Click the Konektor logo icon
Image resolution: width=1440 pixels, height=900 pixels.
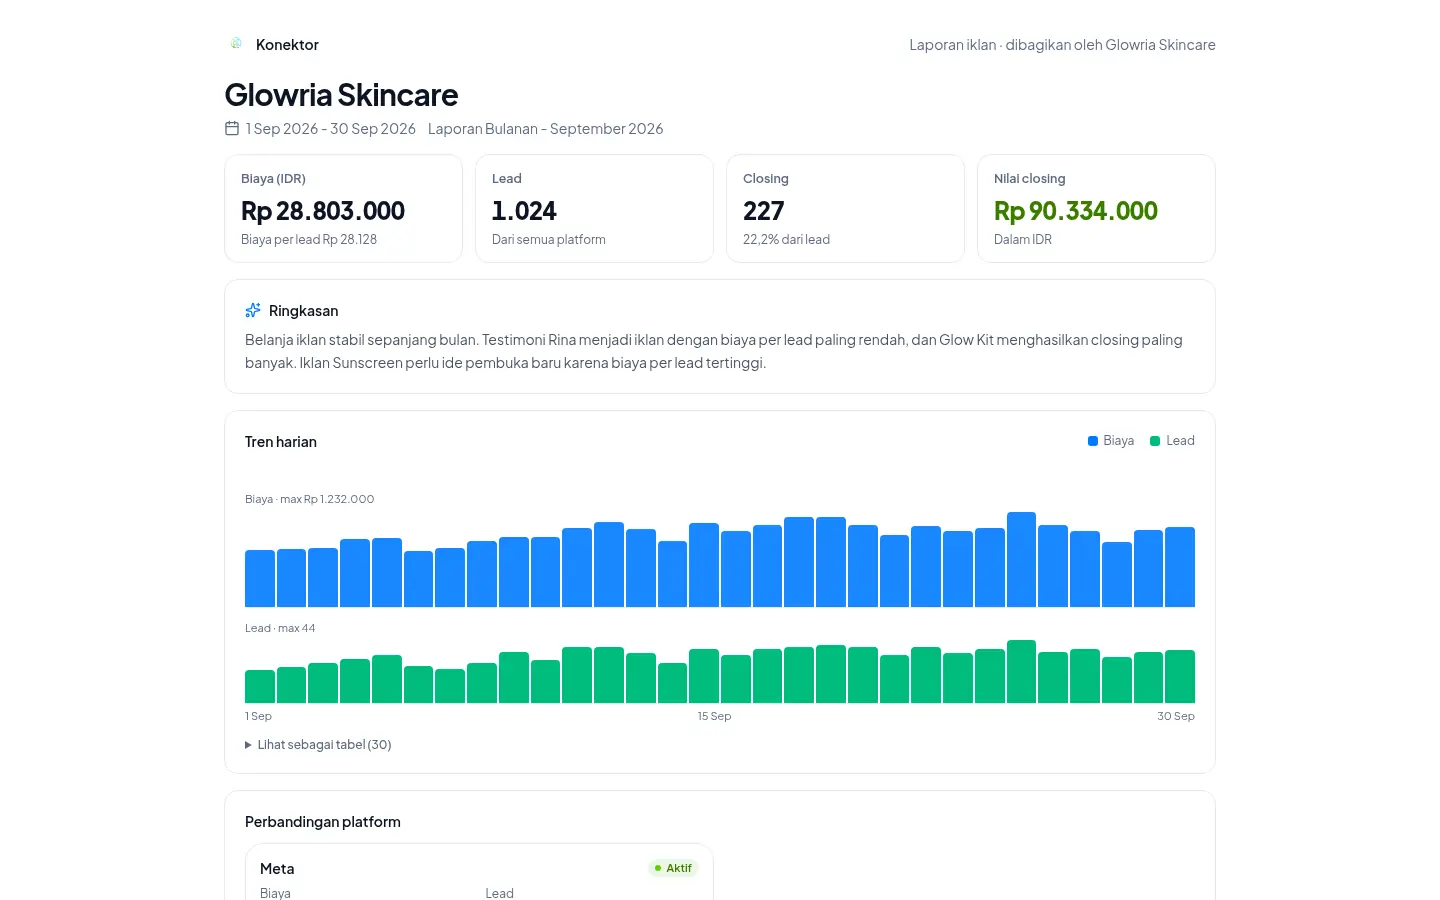click(236, 44)
